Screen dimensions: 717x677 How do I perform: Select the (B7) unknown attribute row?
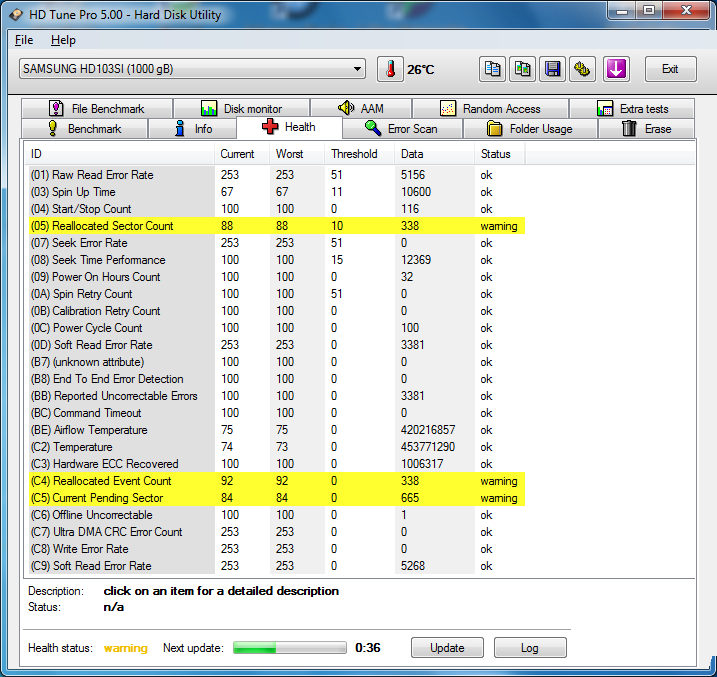(x=277, y=362)
